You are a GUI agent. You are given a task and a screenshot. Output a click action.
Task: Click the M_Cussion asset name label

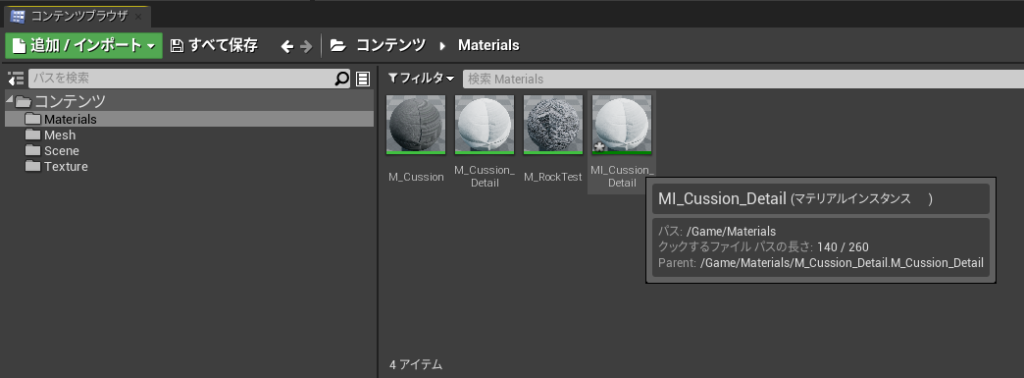(x=416, y=177)
